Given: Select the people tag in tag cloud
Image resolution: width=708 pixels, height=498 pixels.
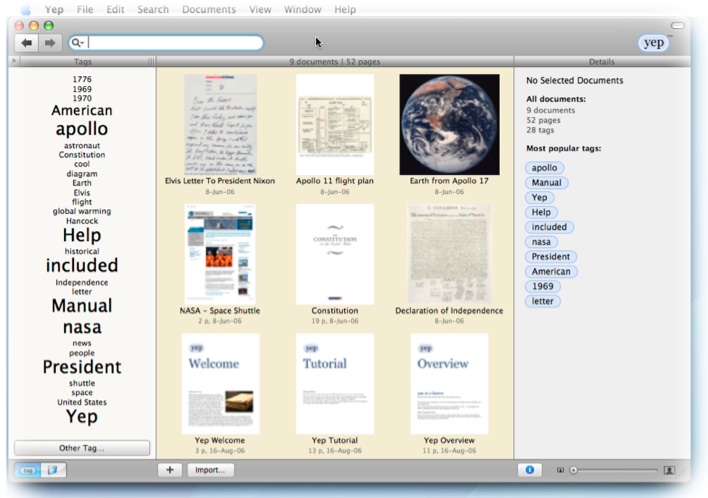Looking at the screenshot, I should coord(82,353).
